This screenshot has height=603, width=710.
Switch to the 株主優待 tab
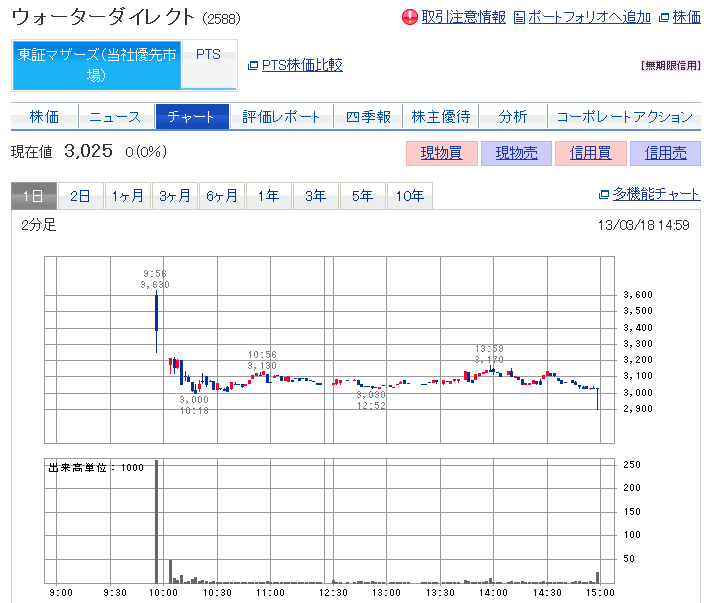[x=441, y=117]
